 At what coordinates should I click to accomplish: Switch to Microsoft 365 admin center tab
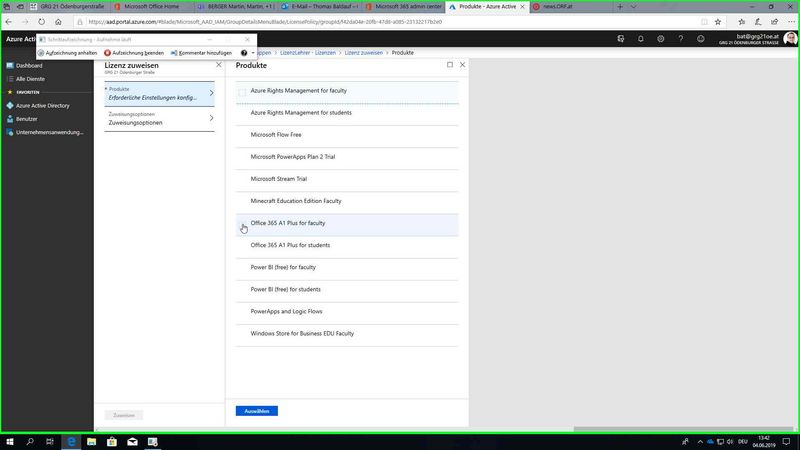[403, 7]
